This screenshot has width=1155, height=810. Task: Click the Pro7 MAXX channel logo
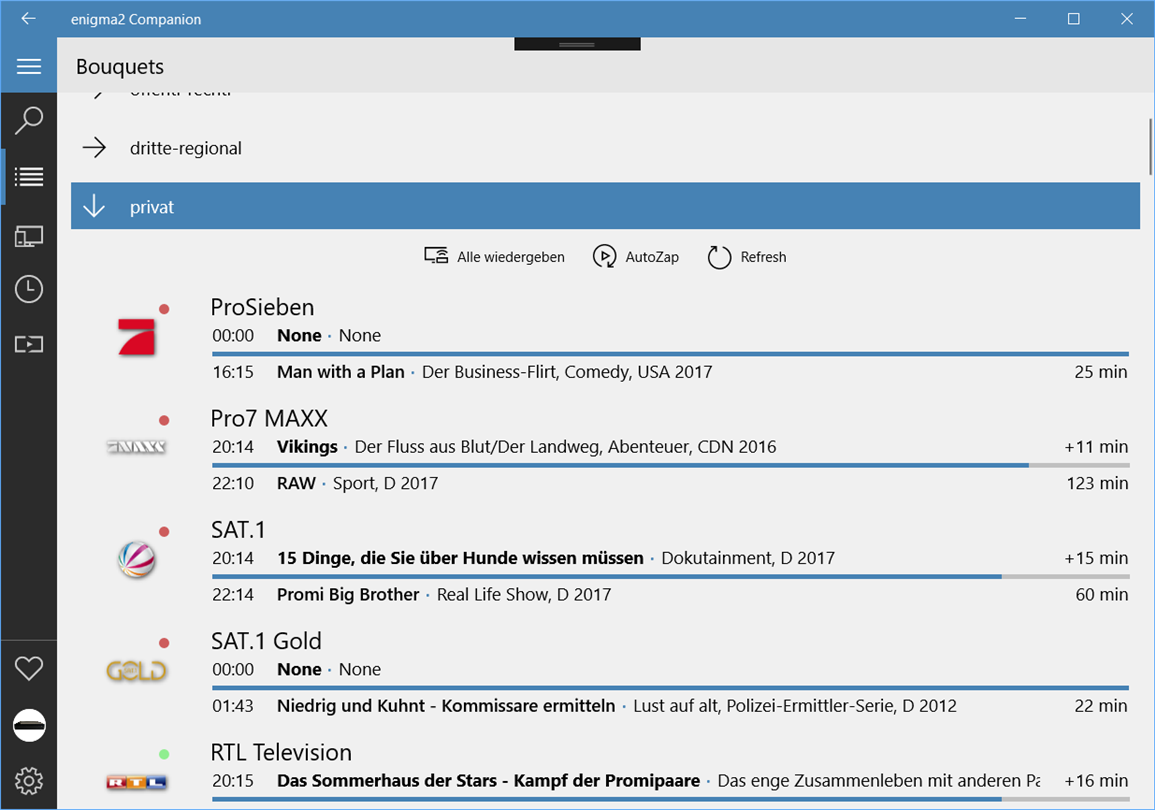(x=136, y=446)
